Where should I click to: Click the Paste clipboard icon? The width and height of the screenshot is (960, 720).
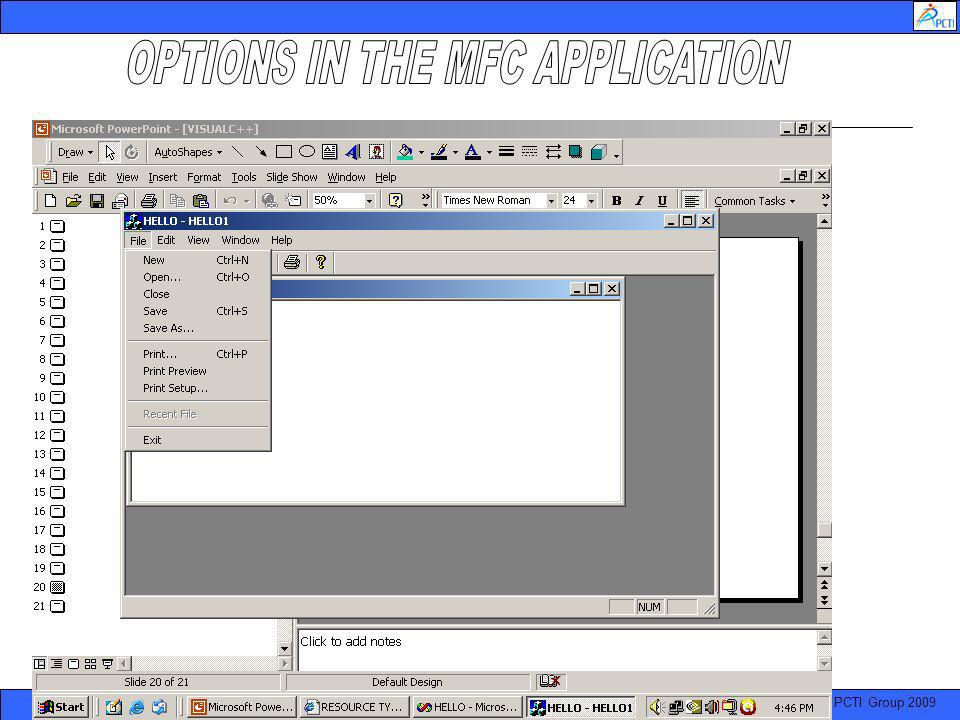[x=201, y=200]
